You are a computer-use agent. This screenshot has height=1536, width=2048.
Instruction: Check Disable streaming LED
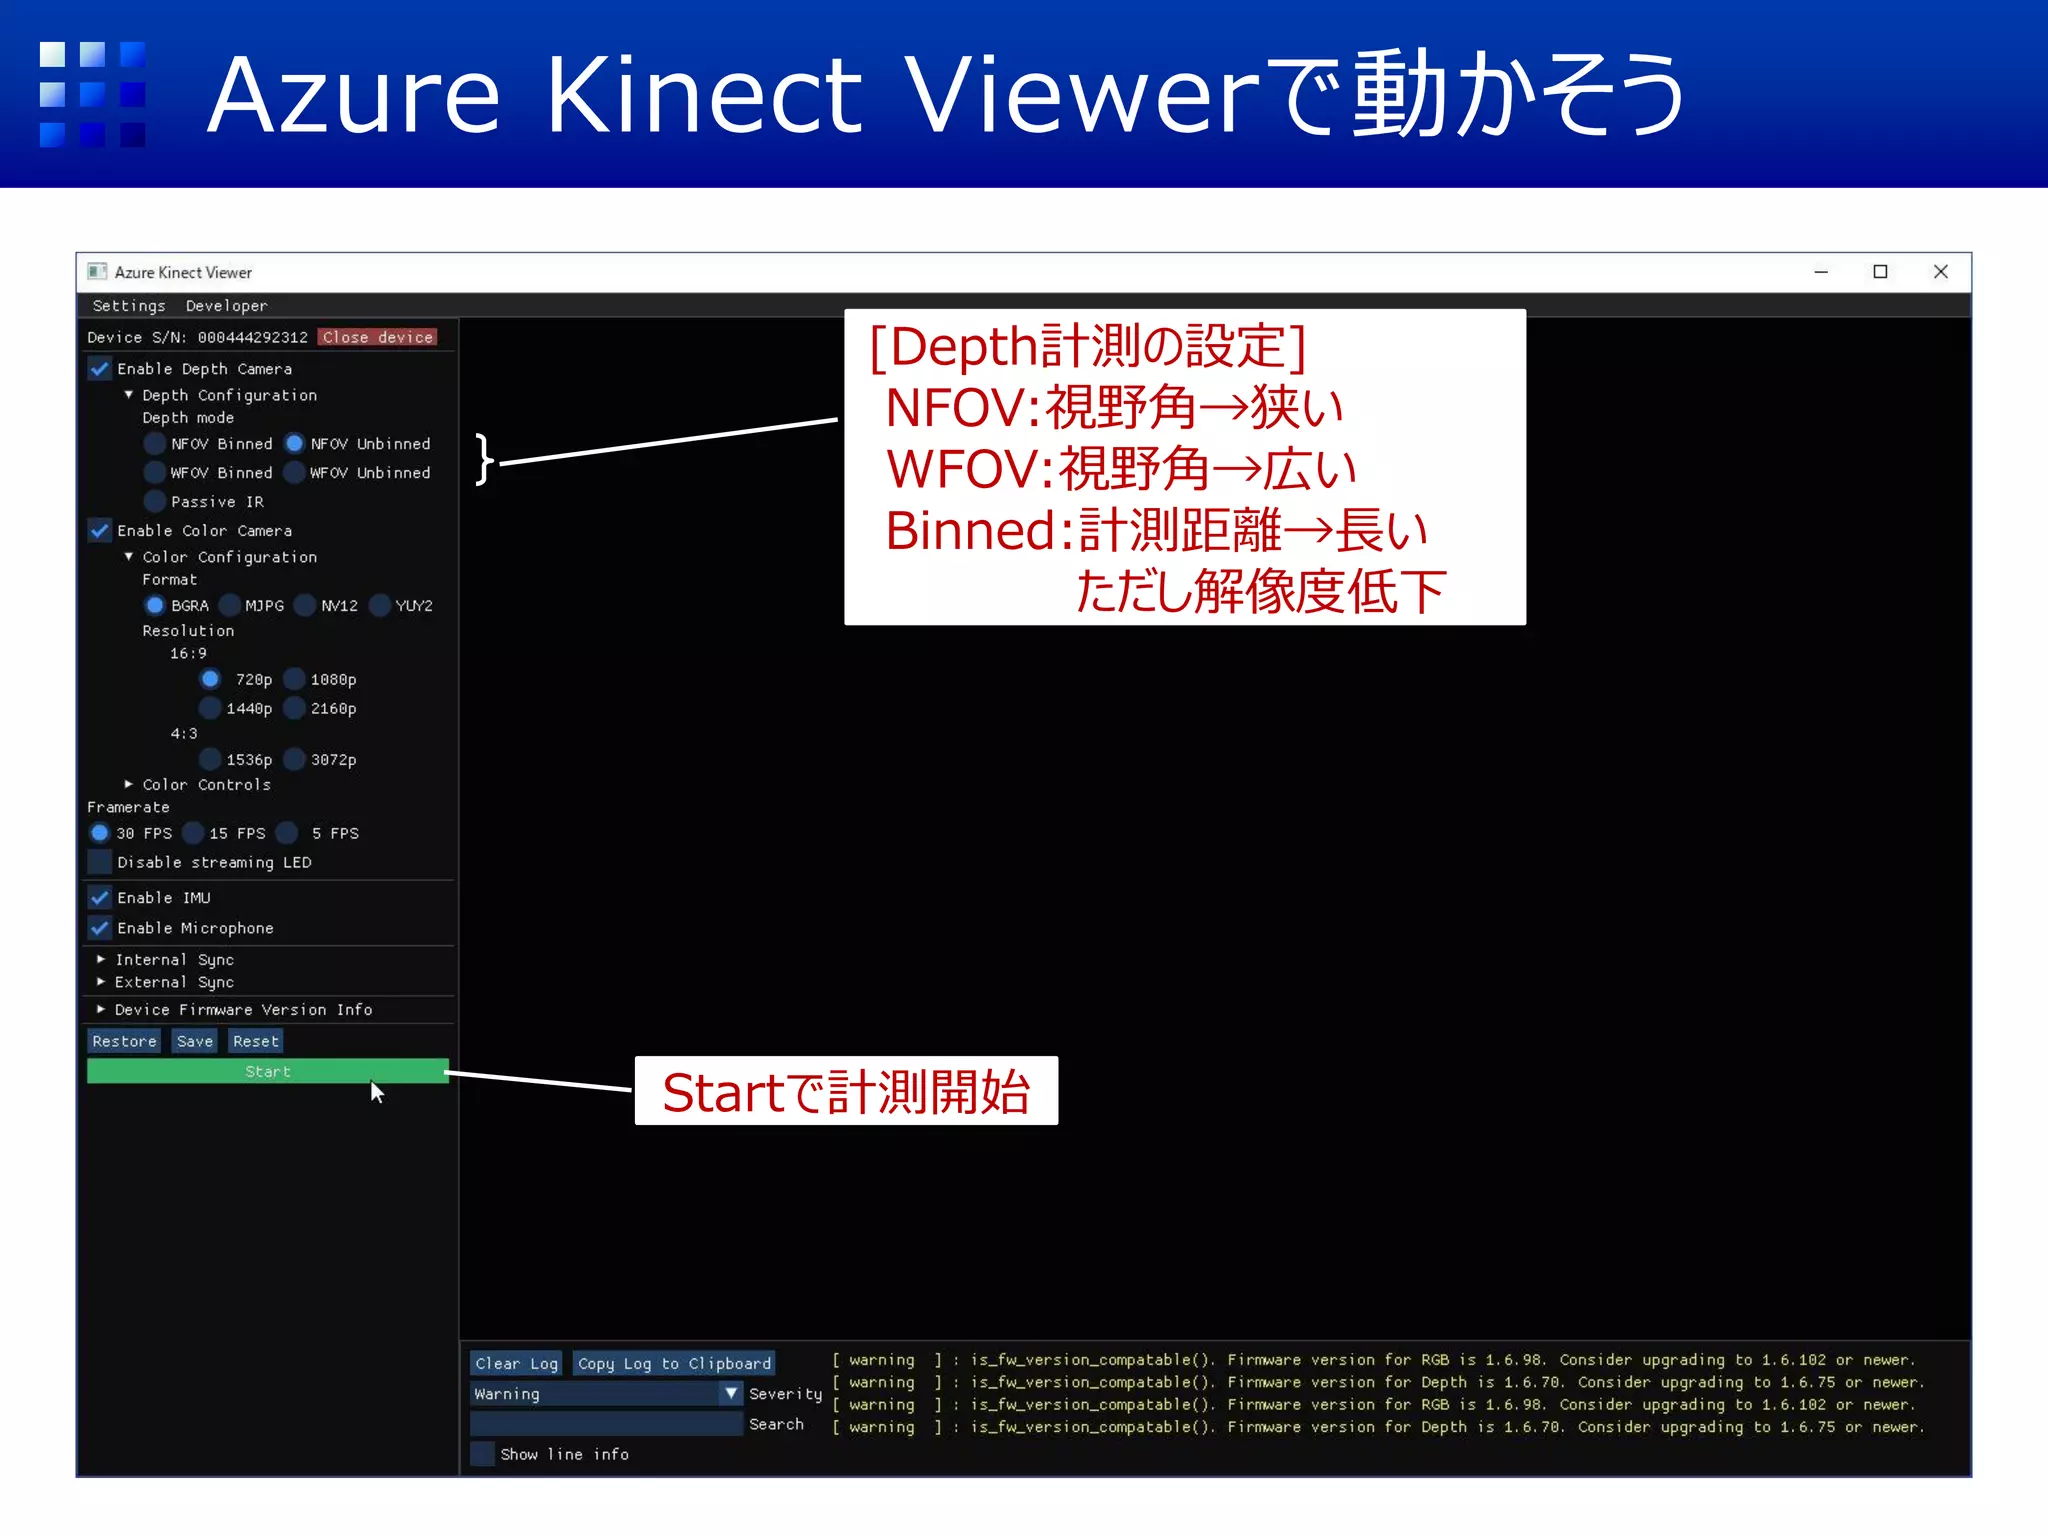point(100,862)
